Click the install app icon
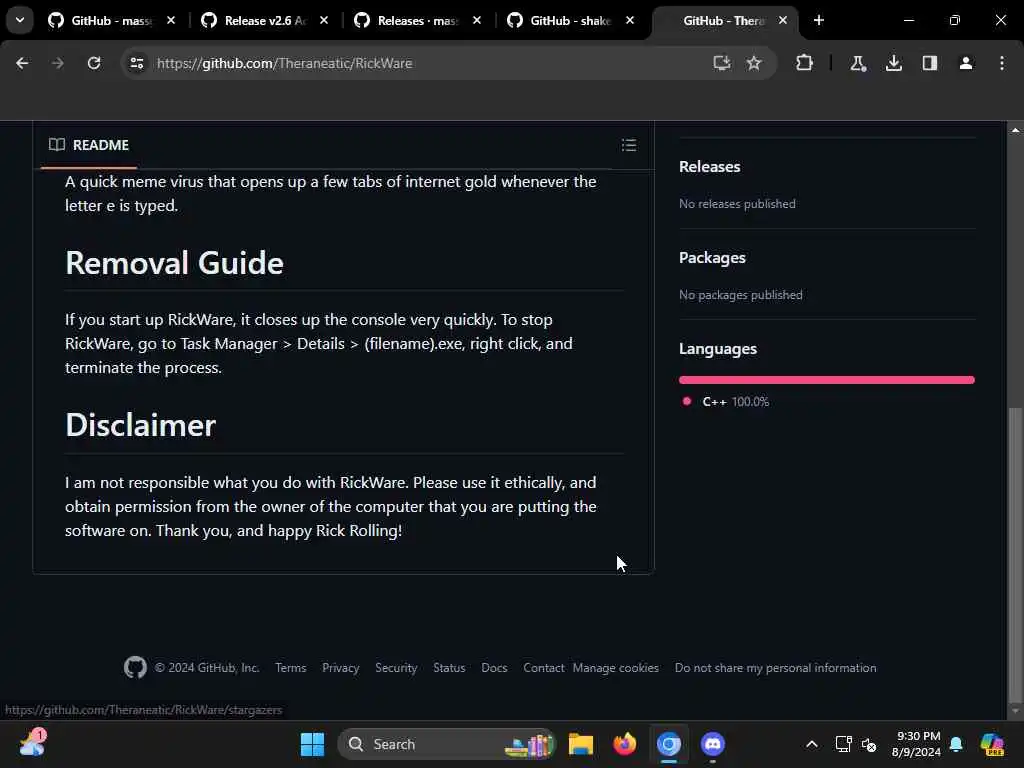 [x=721, y=63]
